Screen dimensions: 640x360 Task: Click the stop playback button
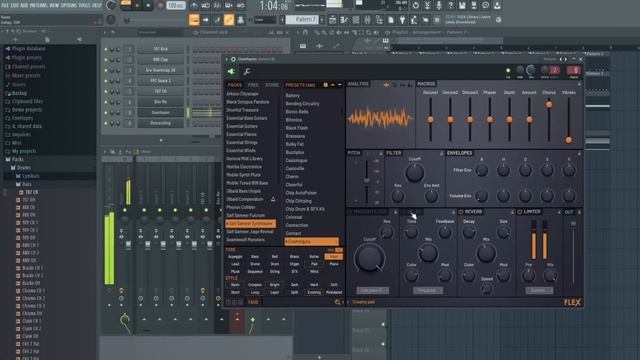coord(148,6)
